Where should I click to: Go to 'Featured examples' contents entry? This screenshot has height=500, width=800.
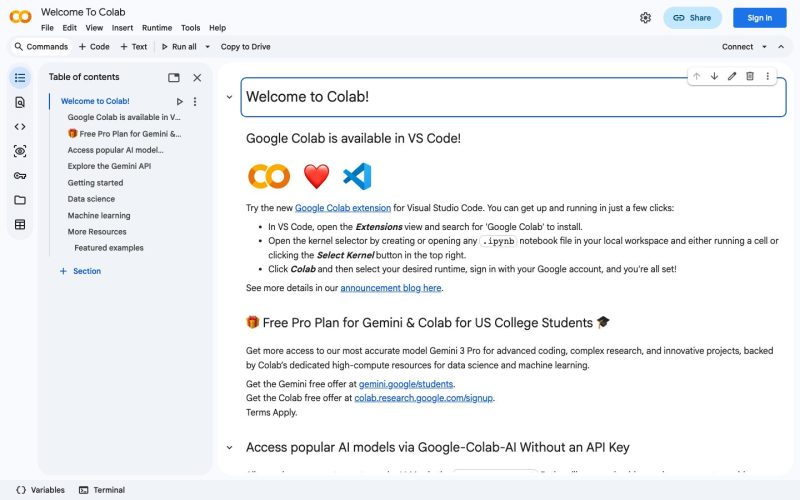tap(109, 248)
